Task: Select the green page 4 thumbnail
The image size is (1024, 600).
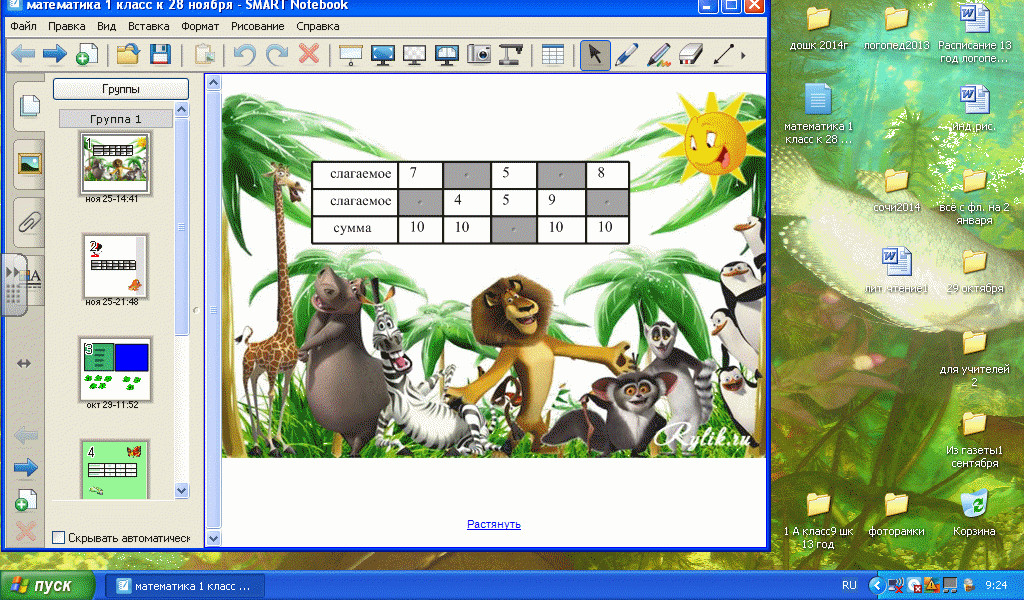Action: 116,469
